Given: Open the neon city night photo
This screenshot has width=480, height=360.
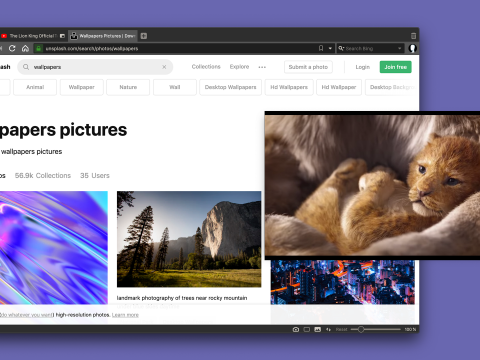Looking at the screenshot, I should coord(343,282).
